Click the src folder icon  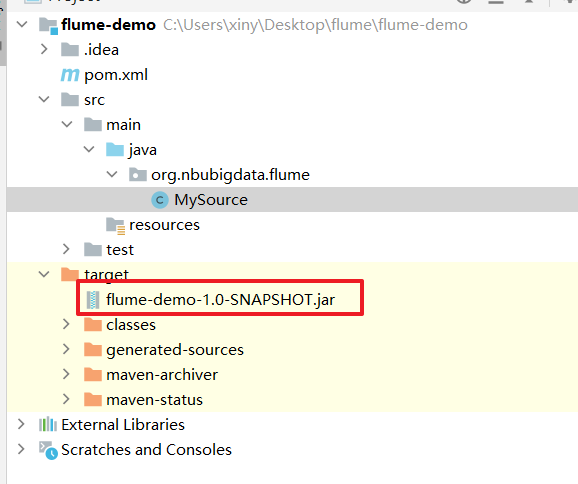click(x=70, y=100)
